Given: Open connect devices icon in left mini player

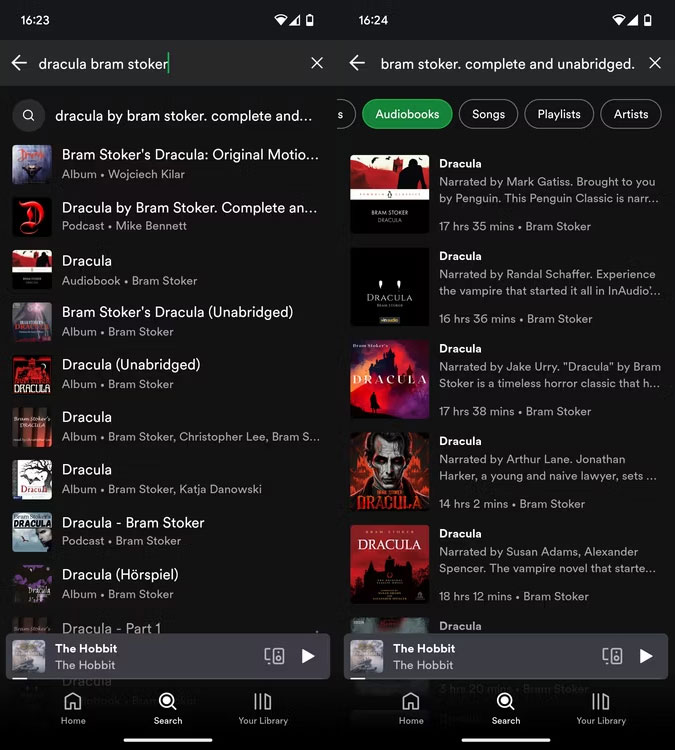Looking at the screenshot, I should pos(275,656).
